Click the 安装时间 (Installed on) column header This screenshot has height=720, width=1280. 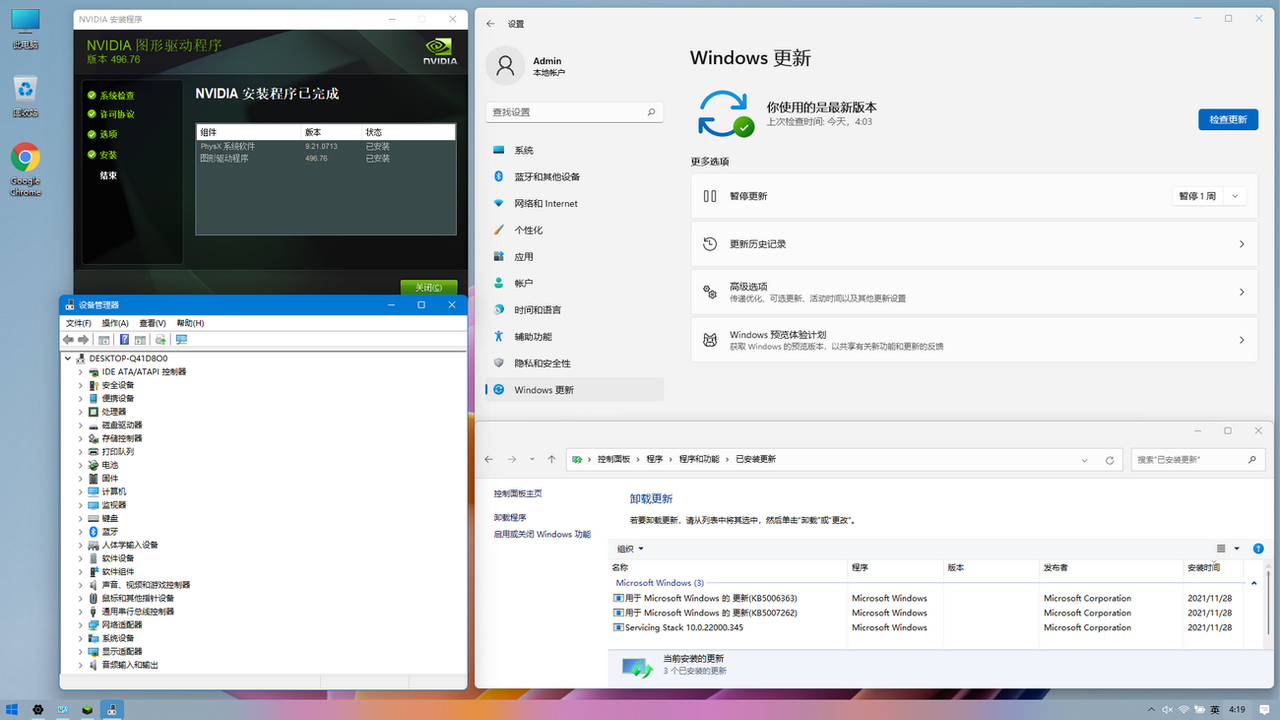tap(1213, 568)
